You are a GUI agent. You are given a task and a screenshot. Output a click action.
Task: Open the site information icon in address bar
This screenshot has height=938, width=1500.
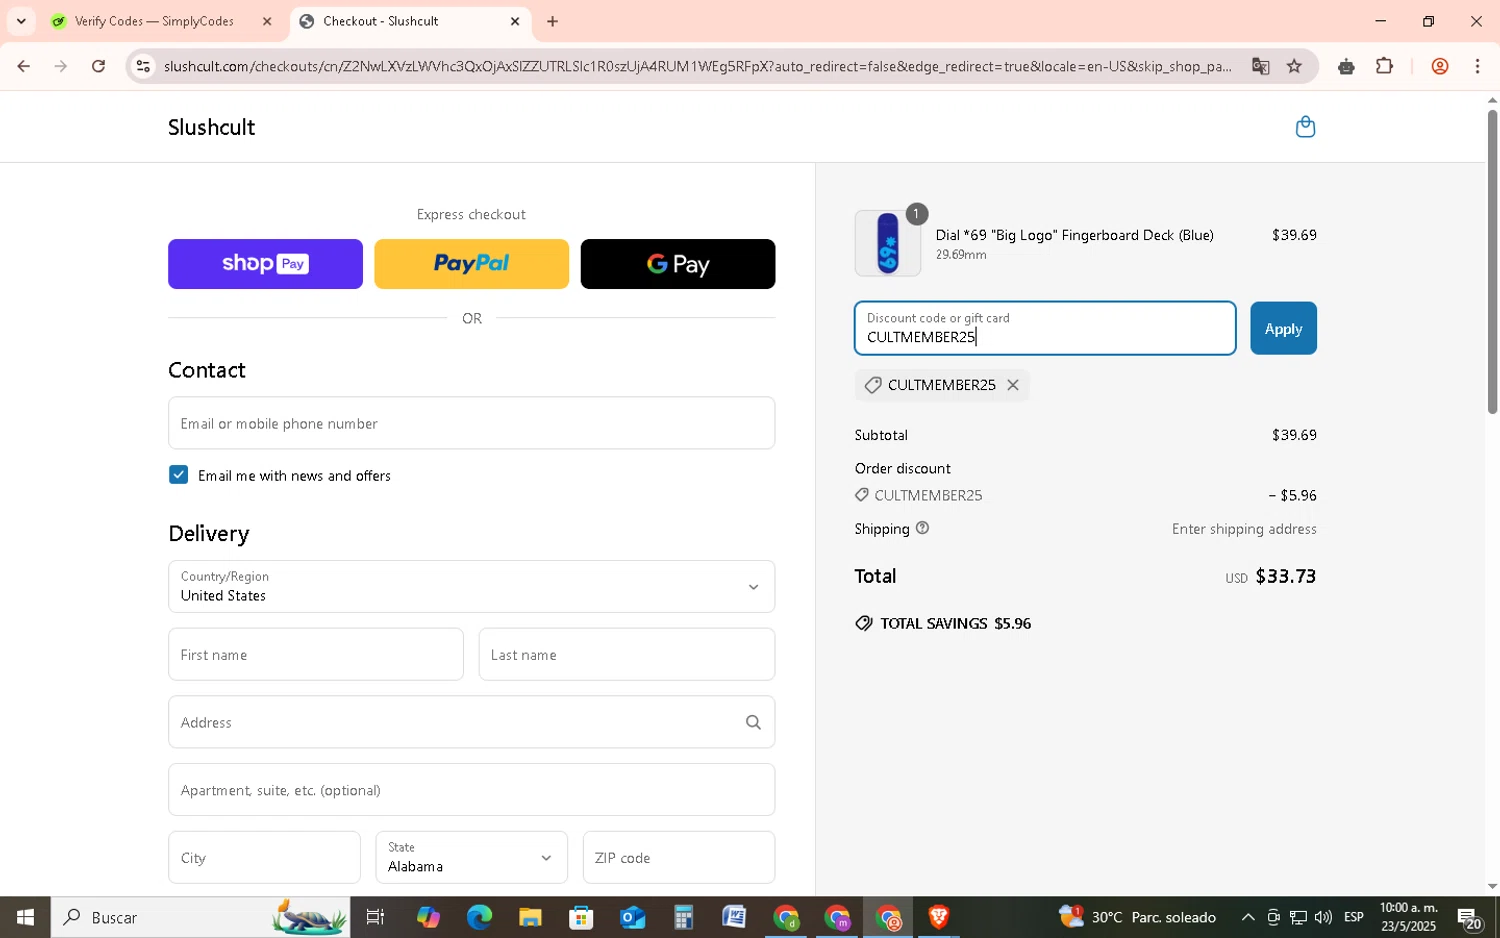tap(143, 66)
